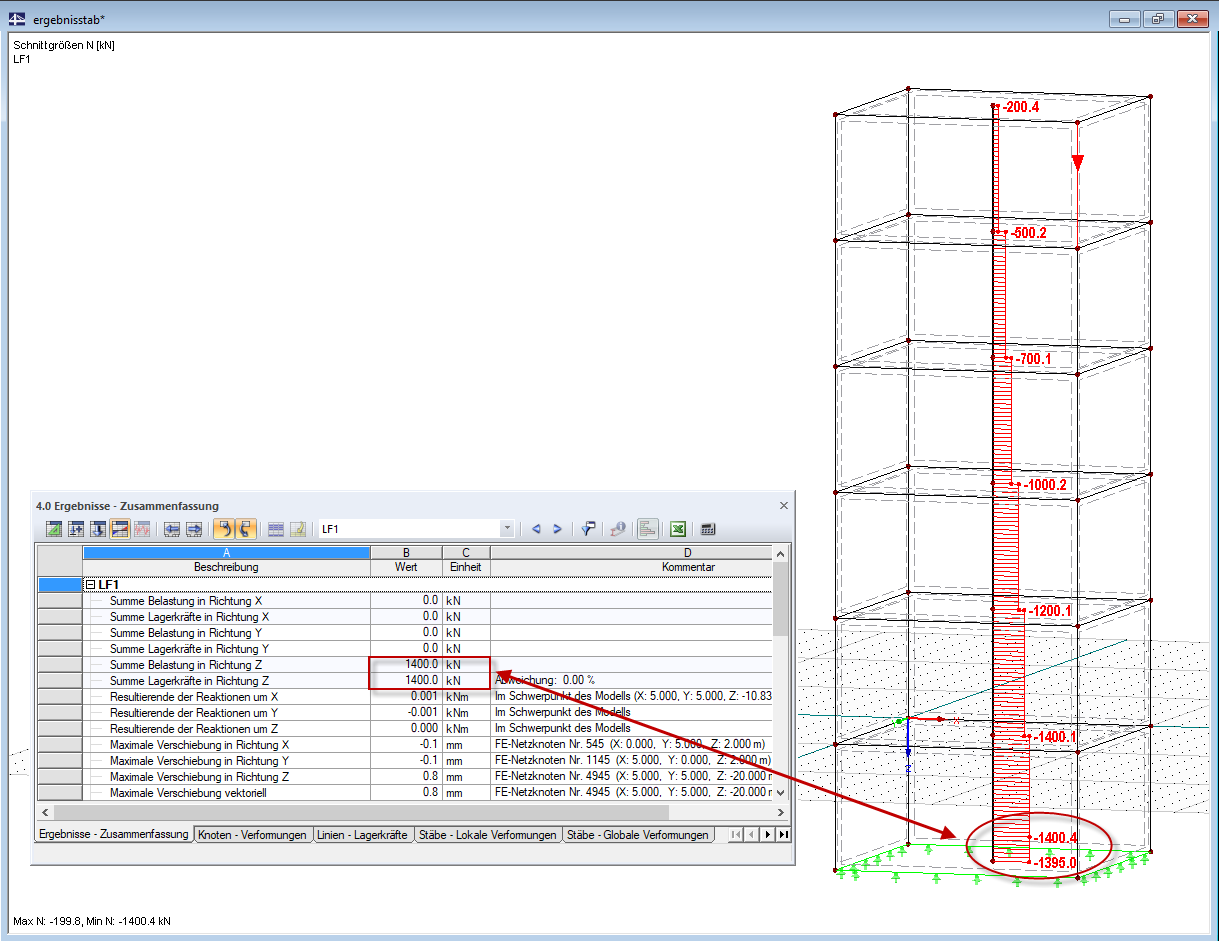Click the scroll-up arrow of the results table
Screen dimensions: 1219x941
click(x=780, y=553)
